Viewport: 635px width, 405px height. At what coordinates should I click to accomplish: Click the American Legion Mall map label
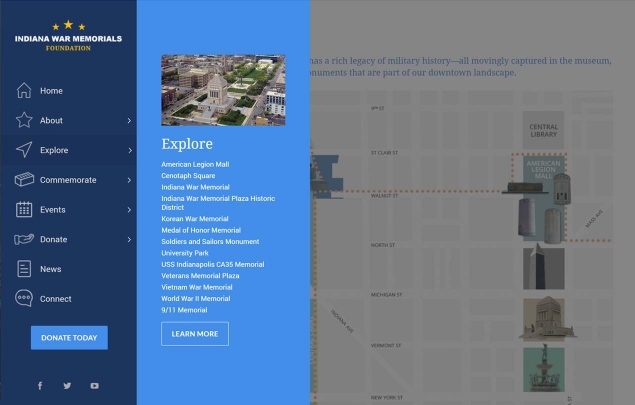[x=543, y=170]
